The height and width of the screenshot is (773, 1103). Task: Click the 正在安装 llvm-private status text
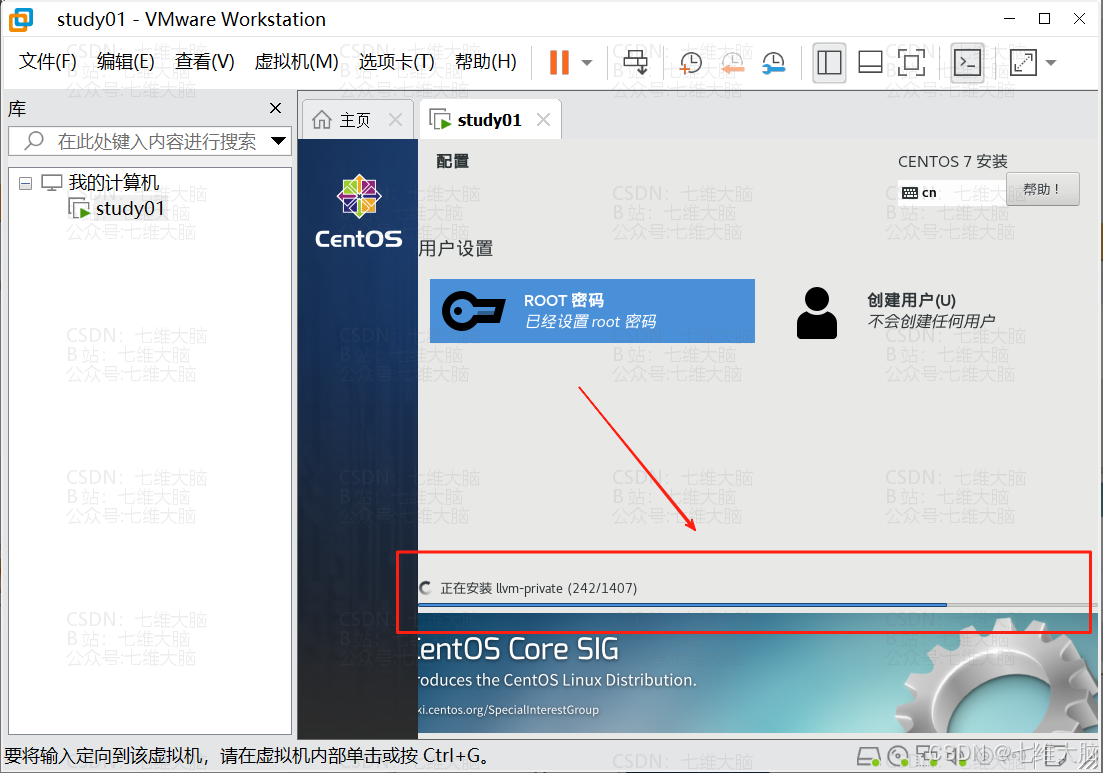click(x=539, y=588)
